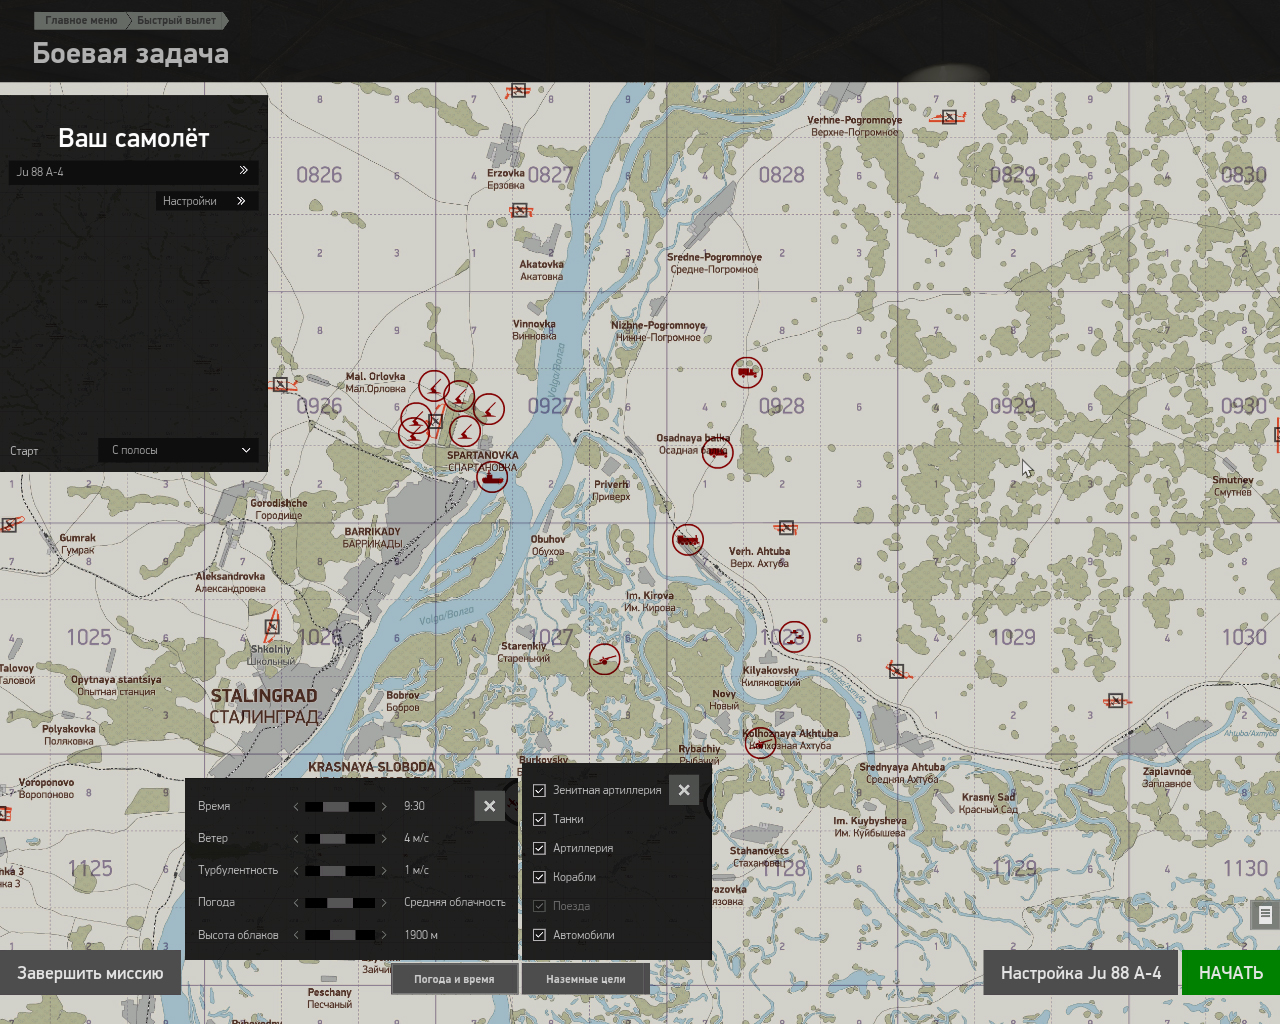Image resolution: width=1280 pixels, height=1024 pixels.
Task: Click the Время slider track
Action: tap(340, 806)
